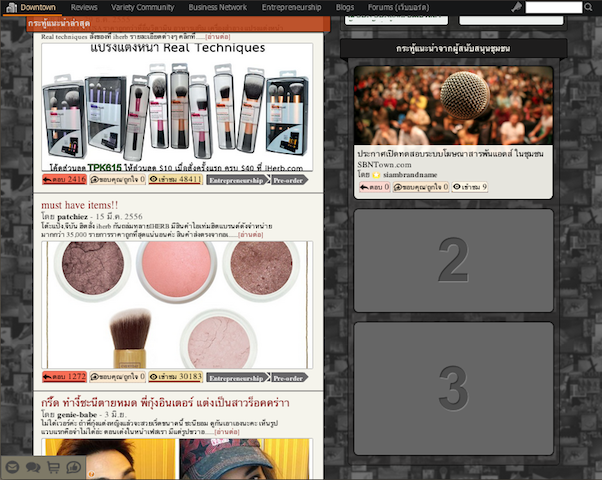Open the "must have items!!" post title
This screenshot has height=480, width=602.
tap(79, 205)
